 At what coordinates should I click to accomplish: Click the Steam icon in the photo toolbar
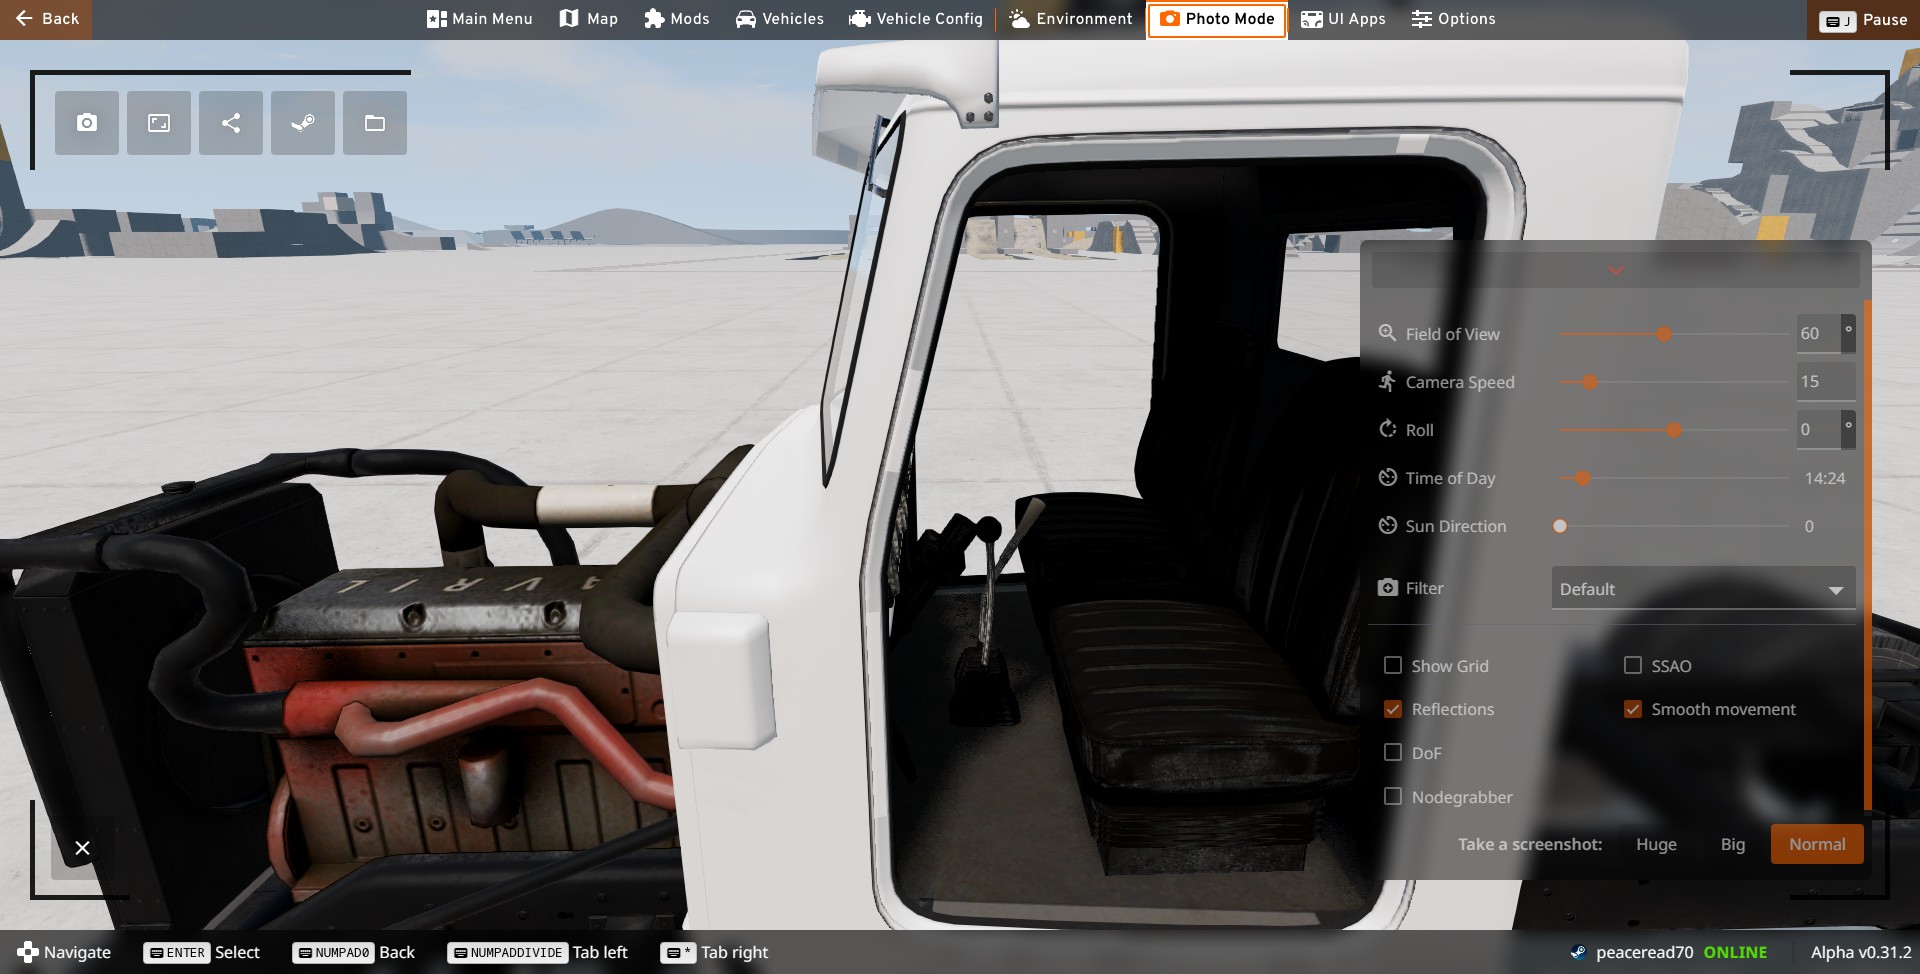(303, 123)
